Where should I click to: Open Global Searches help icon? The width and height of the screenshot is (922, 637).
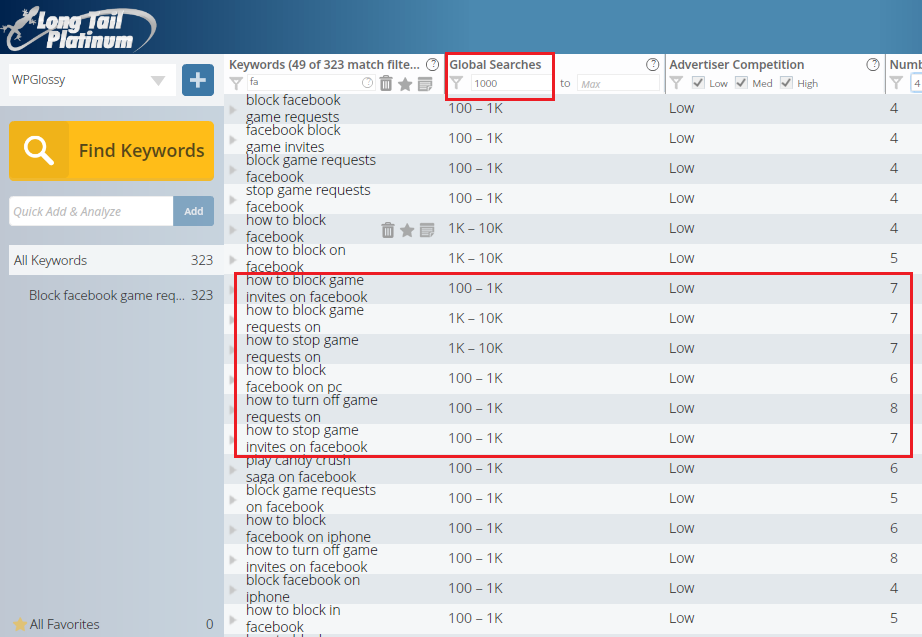(653, 65)
